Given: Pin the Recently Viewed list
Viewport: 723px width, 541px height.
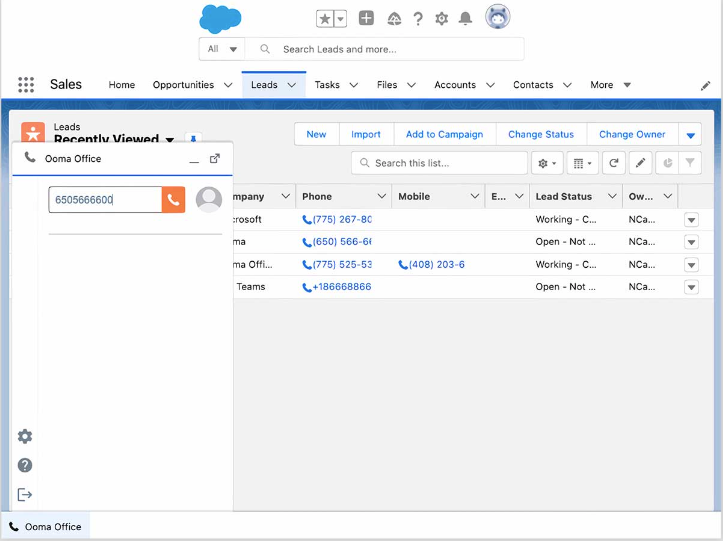Looking at the screenshot, I should [193, 137].
